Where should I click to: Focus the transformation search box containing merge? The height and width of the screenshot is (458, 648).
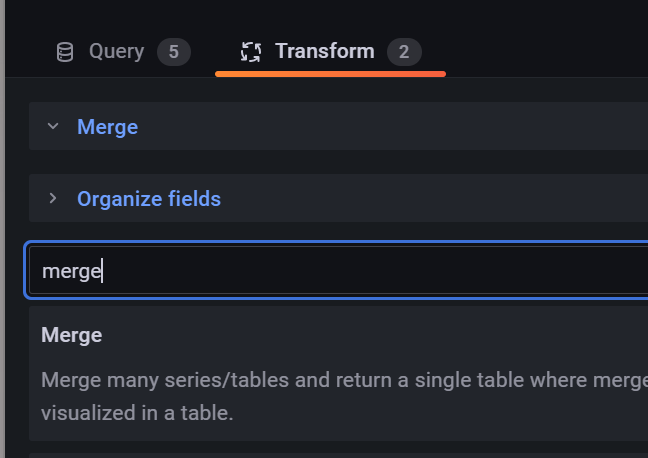(338, 270)
